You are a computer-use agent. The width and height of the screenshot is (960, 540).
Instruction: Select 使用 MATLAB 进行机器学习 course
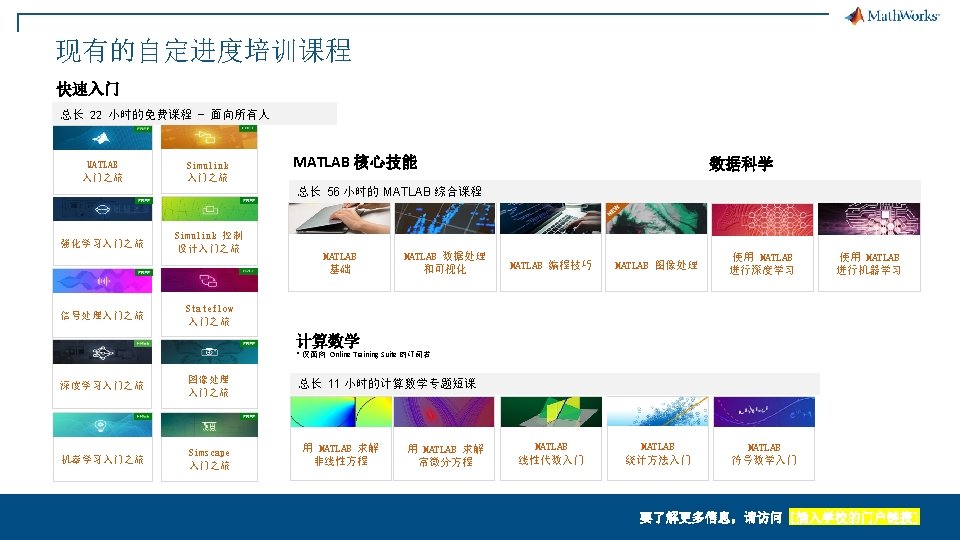pos(869,247)
